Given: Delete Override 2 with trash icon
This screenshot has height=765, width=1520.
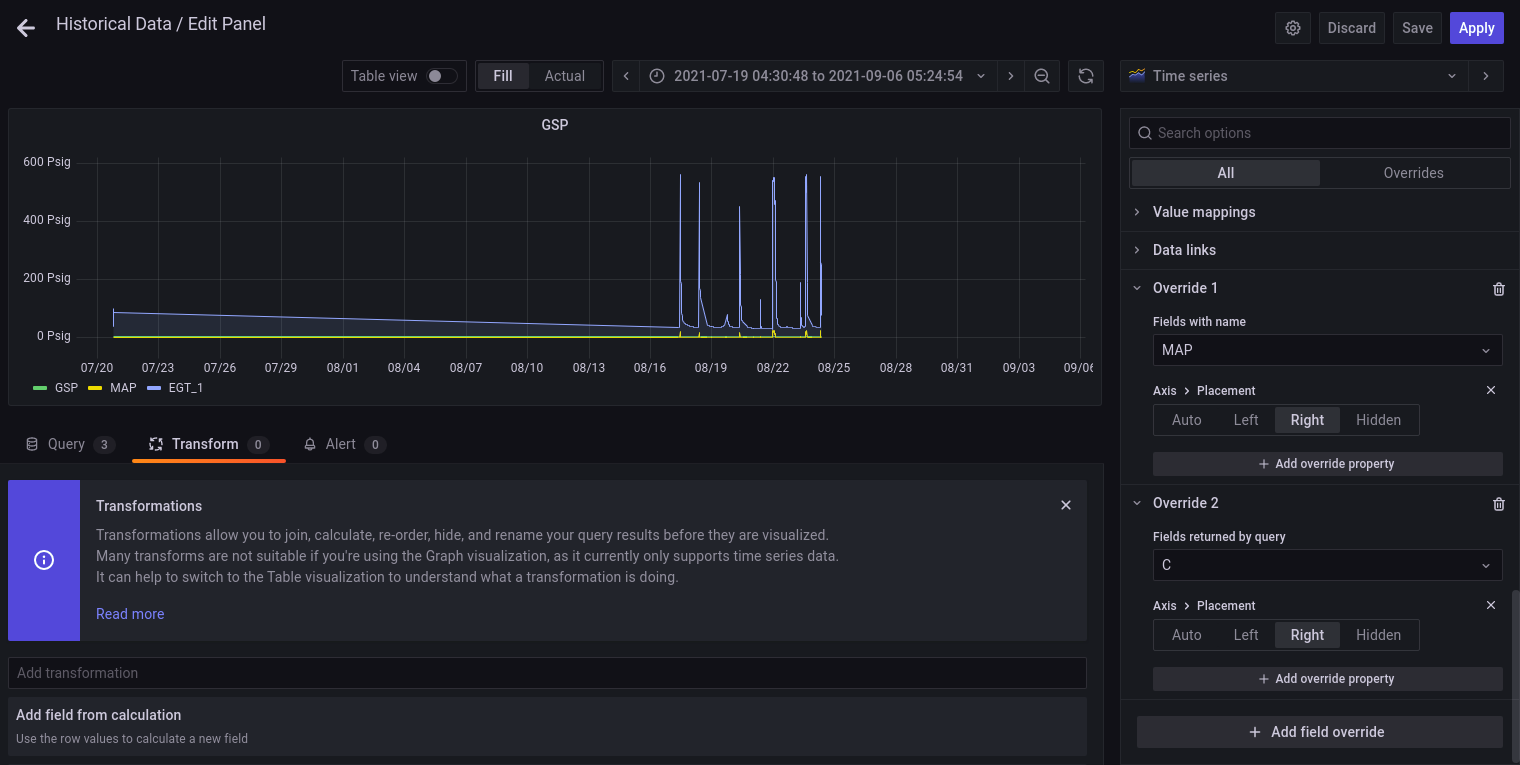Looking at the screenshot, I should point(1499,504).
